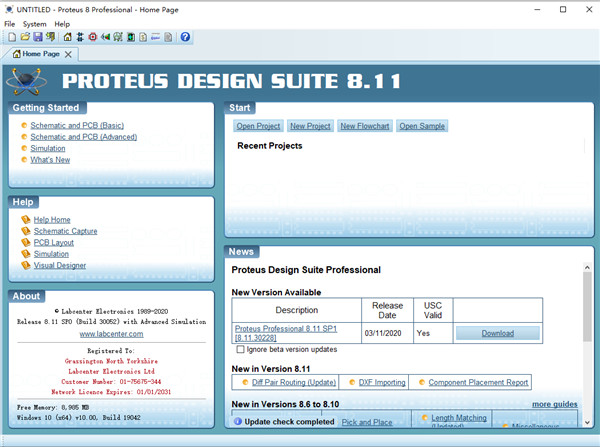Image resolution: width=600 pixels, height=447 pixels.
Task: Open Simulation help link in Help panel
Action: pos(51,254)
